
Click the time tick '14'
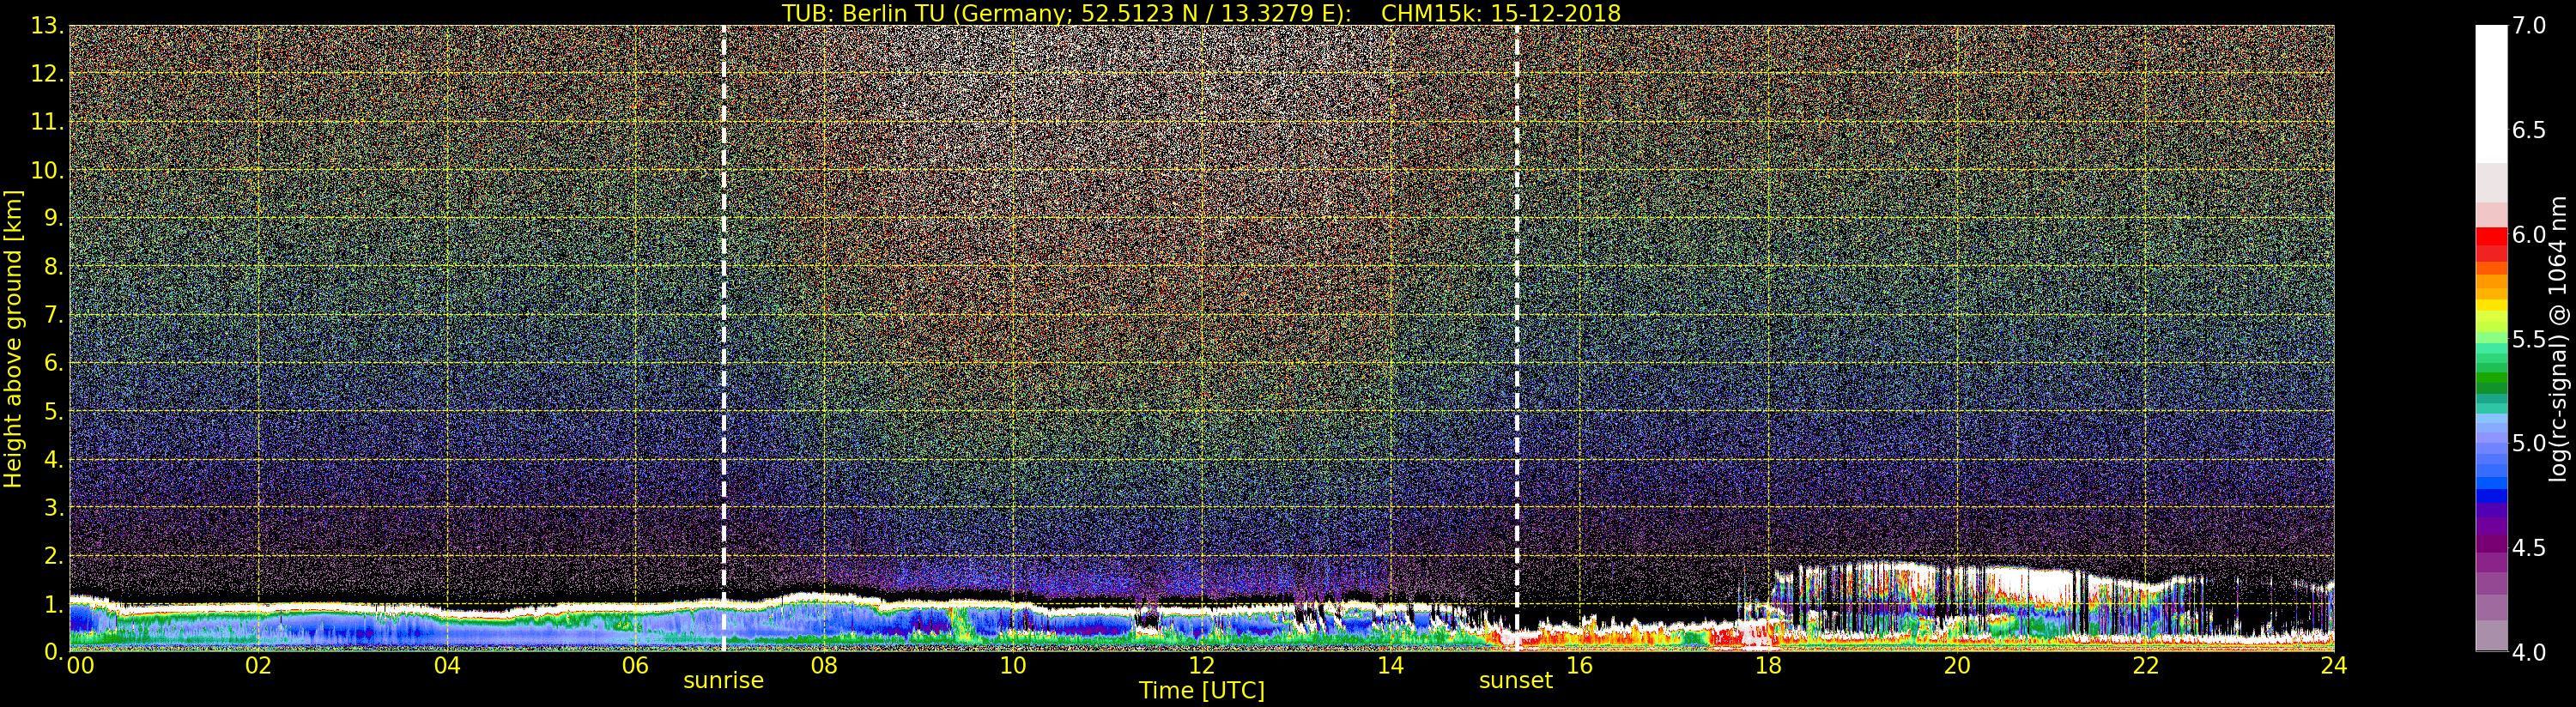coord(1391,666)
